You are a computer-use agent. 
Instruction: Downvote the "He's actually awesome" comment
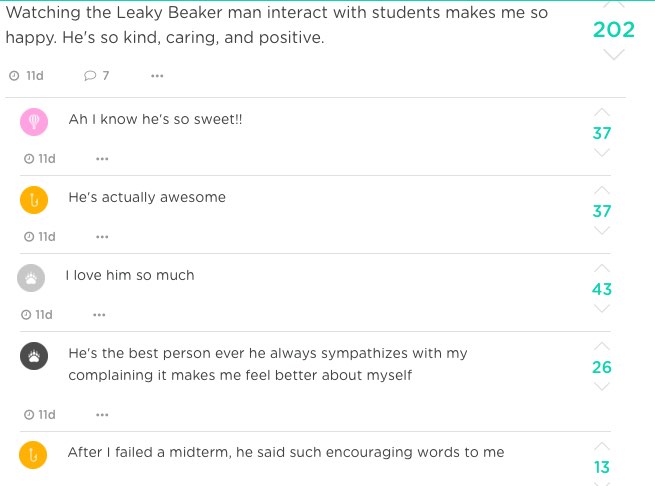[601, 231]
